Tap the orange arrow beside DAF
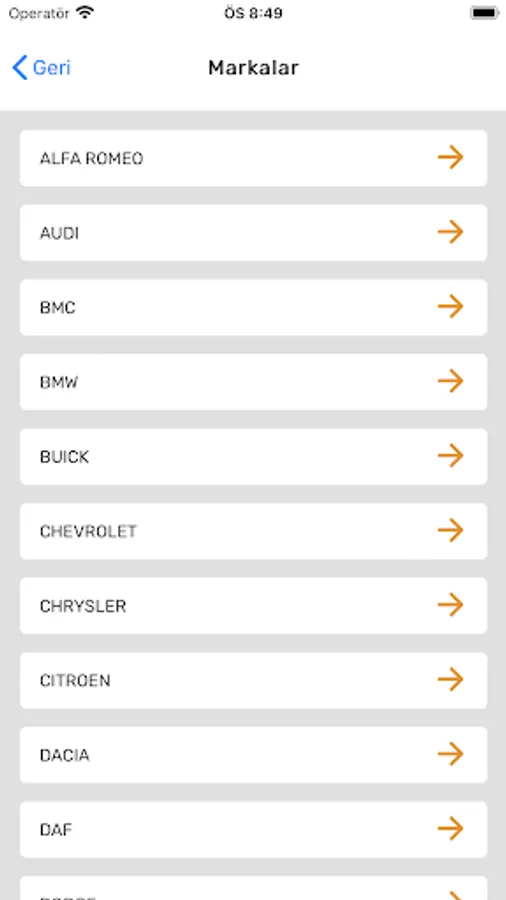This screenshot has height=900, width=506. click(x=450, y=829)
